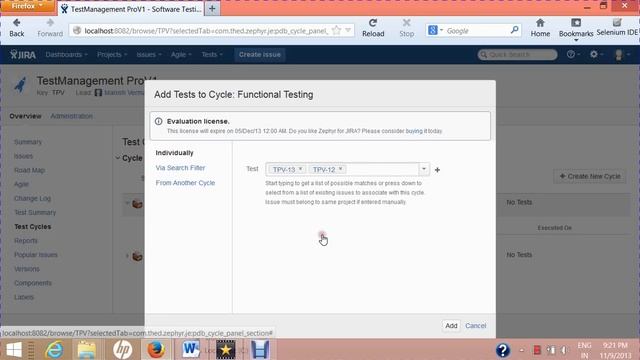Open the user profile avatar menu
The height and width of the screenshot is (360, 640).
click(x=621, y=55)
